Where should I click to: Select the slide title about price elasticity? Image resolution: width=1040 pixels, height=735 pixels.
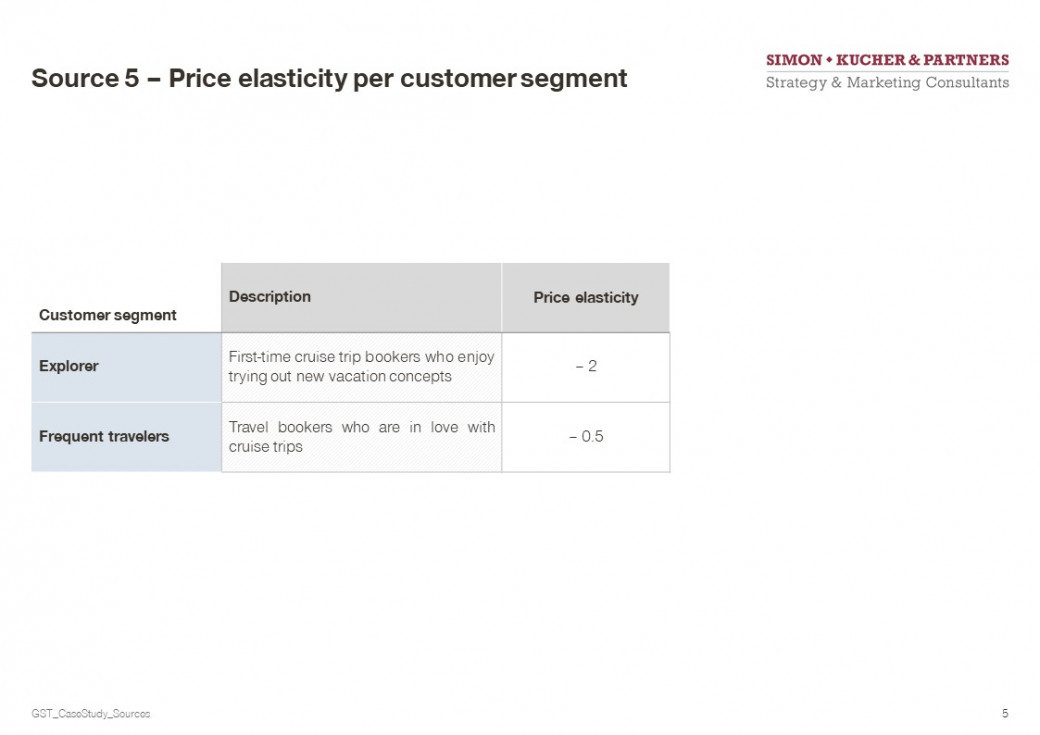tap(329, 78)
